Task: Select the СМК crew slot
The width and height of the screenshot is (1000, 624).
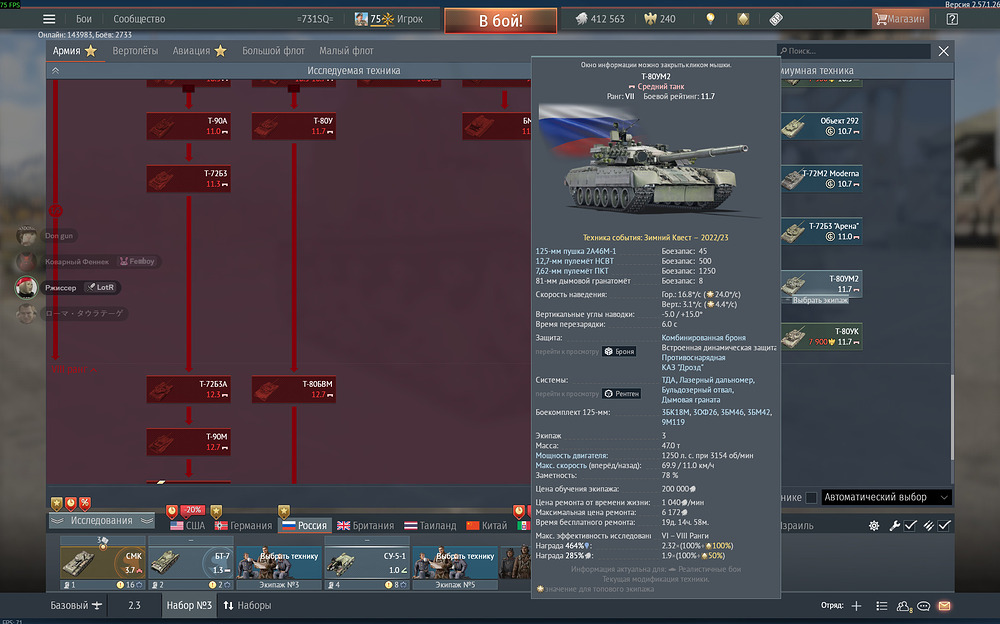Action: pos(102,563)
